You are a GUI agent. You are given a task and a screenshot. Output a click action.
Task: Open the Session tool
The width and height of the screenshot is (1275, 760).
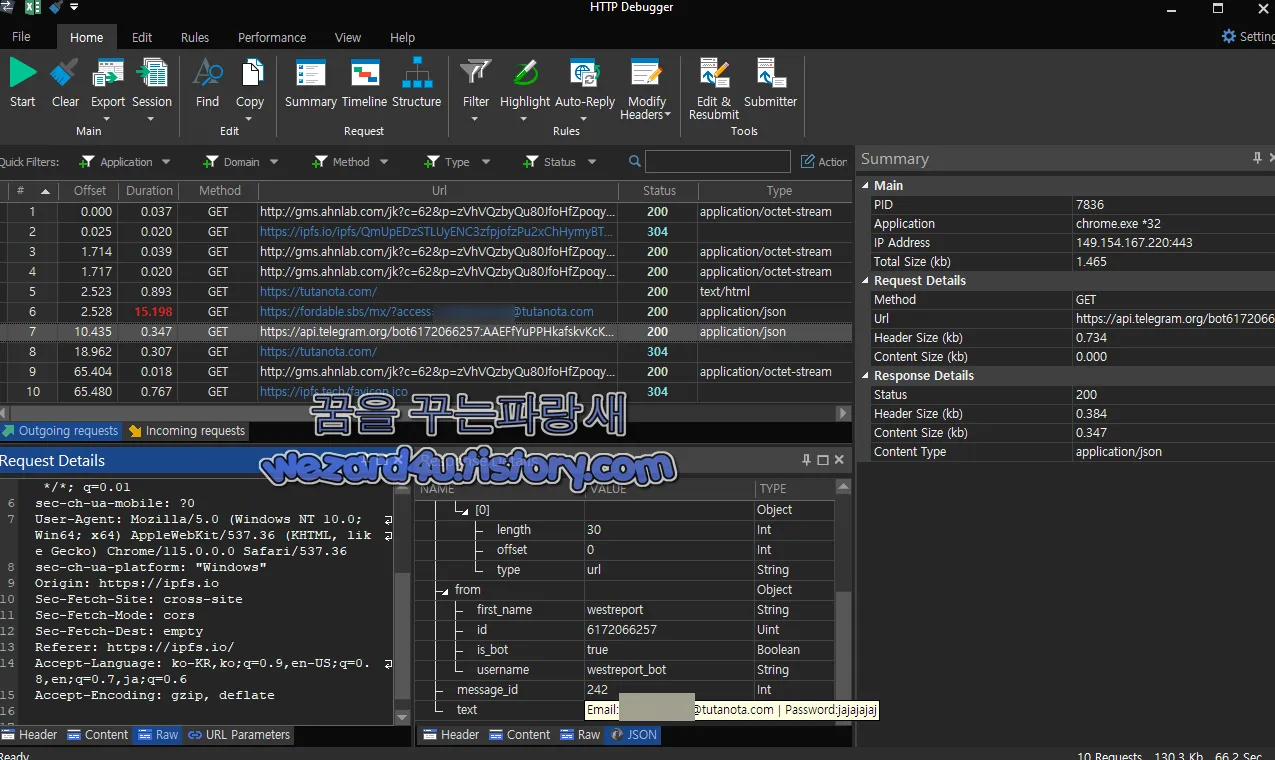pyautogui.click(x=152, y=90)
